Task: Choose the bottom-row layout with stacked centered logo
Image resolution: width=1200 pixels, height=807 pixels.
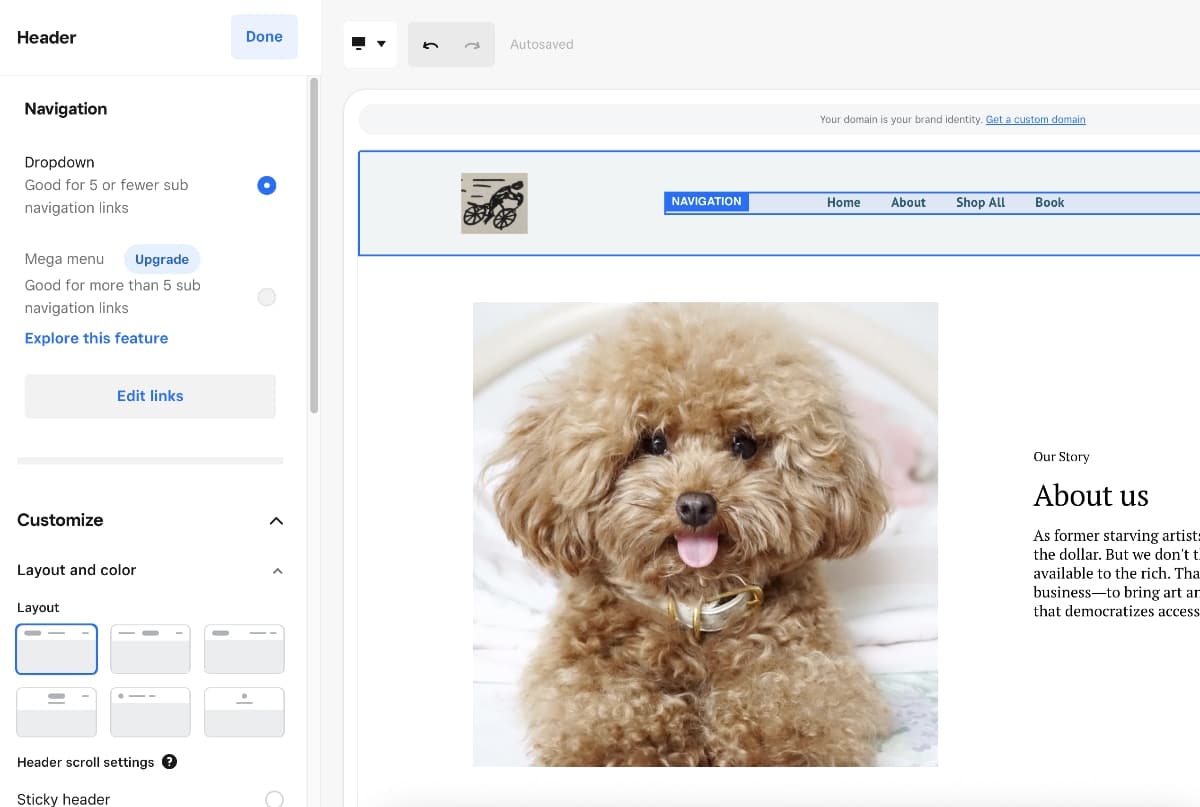Action: click(x=244, y=712)
